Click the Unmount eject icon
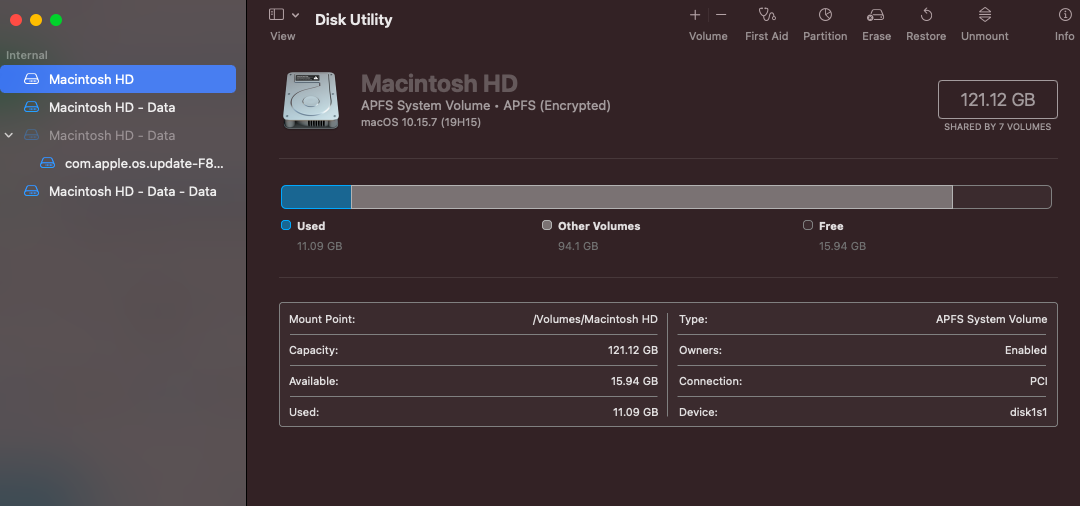 (x=985, y=14)
